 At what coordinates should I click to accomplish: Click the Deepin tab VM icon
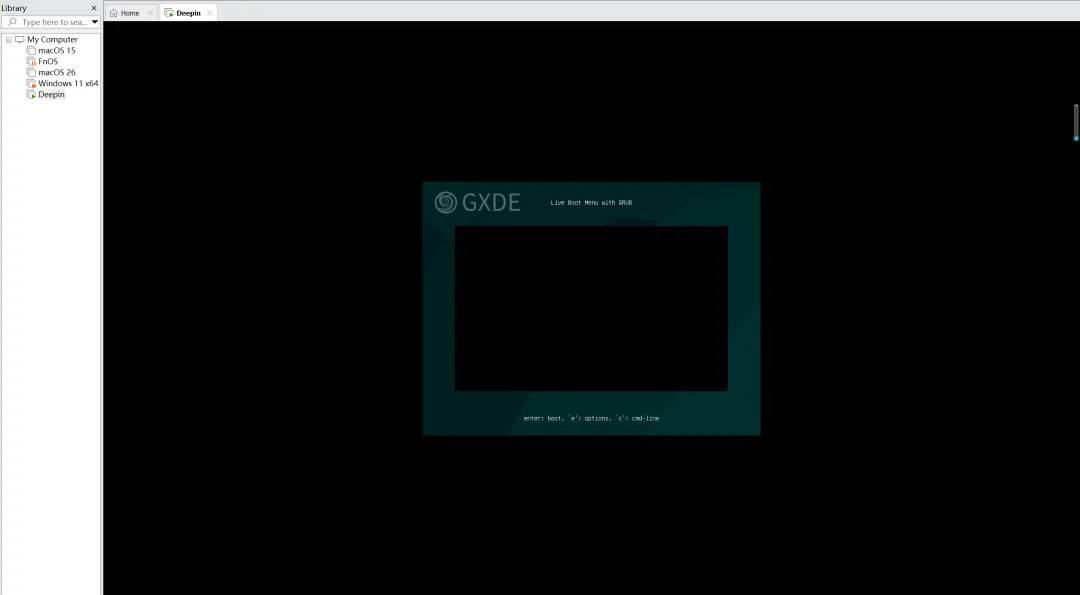169,13
